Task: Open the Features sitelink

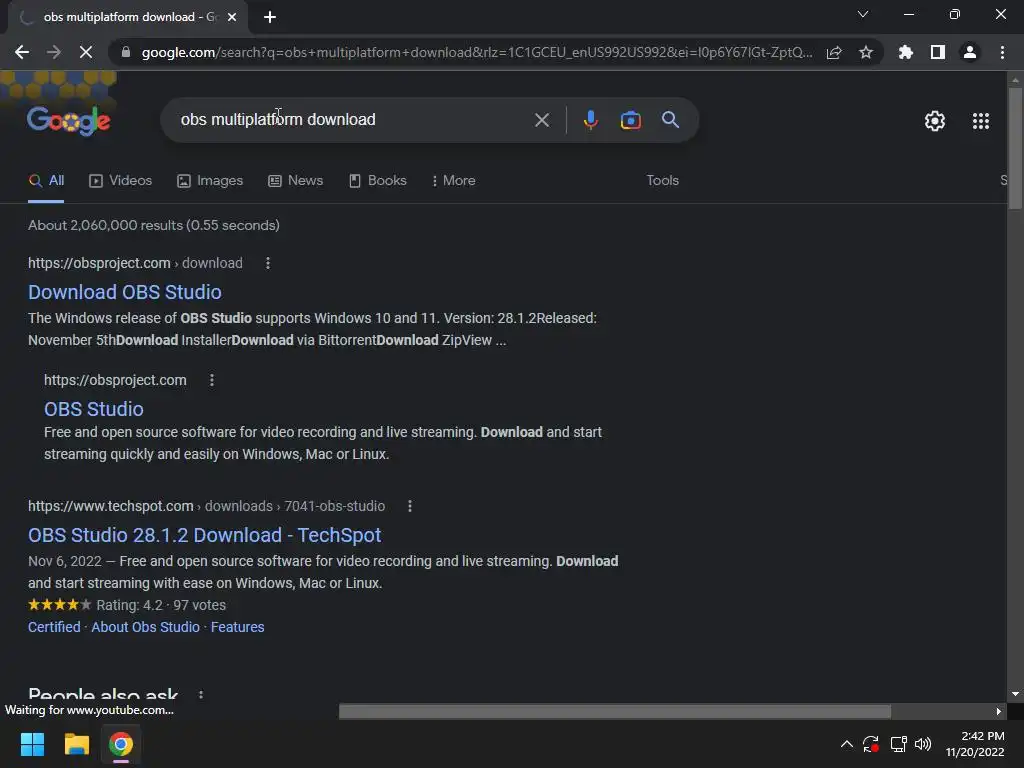Action: coord(238,627)
